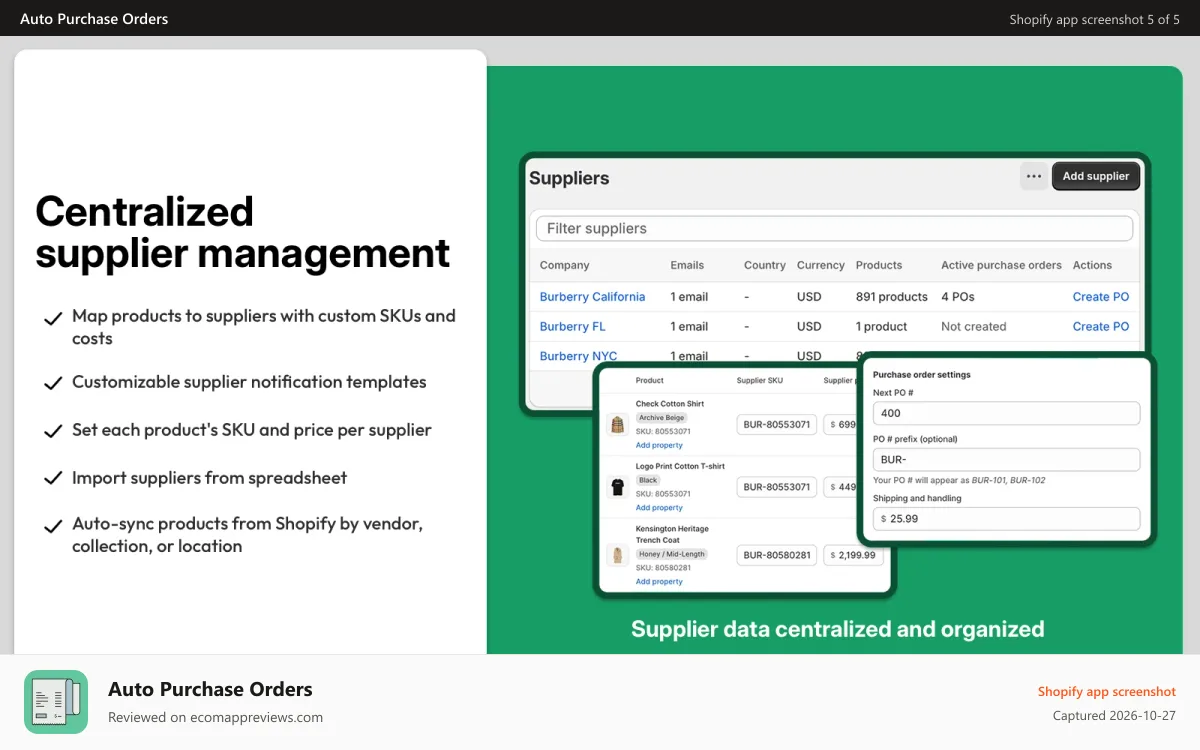
Task: Click the Shopify app screenshot orange label
Action: (x=1107, y=692)
